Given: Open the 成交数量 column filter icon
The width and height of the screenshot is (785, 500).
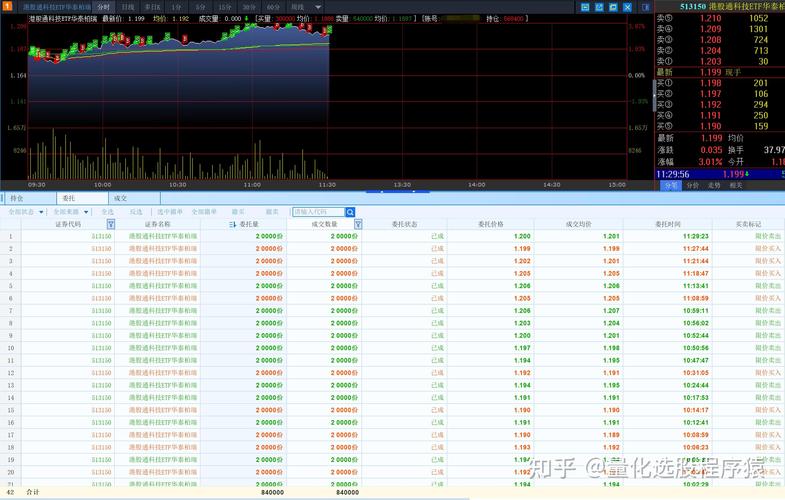Looking at the screenshot, I should point(358,224).
